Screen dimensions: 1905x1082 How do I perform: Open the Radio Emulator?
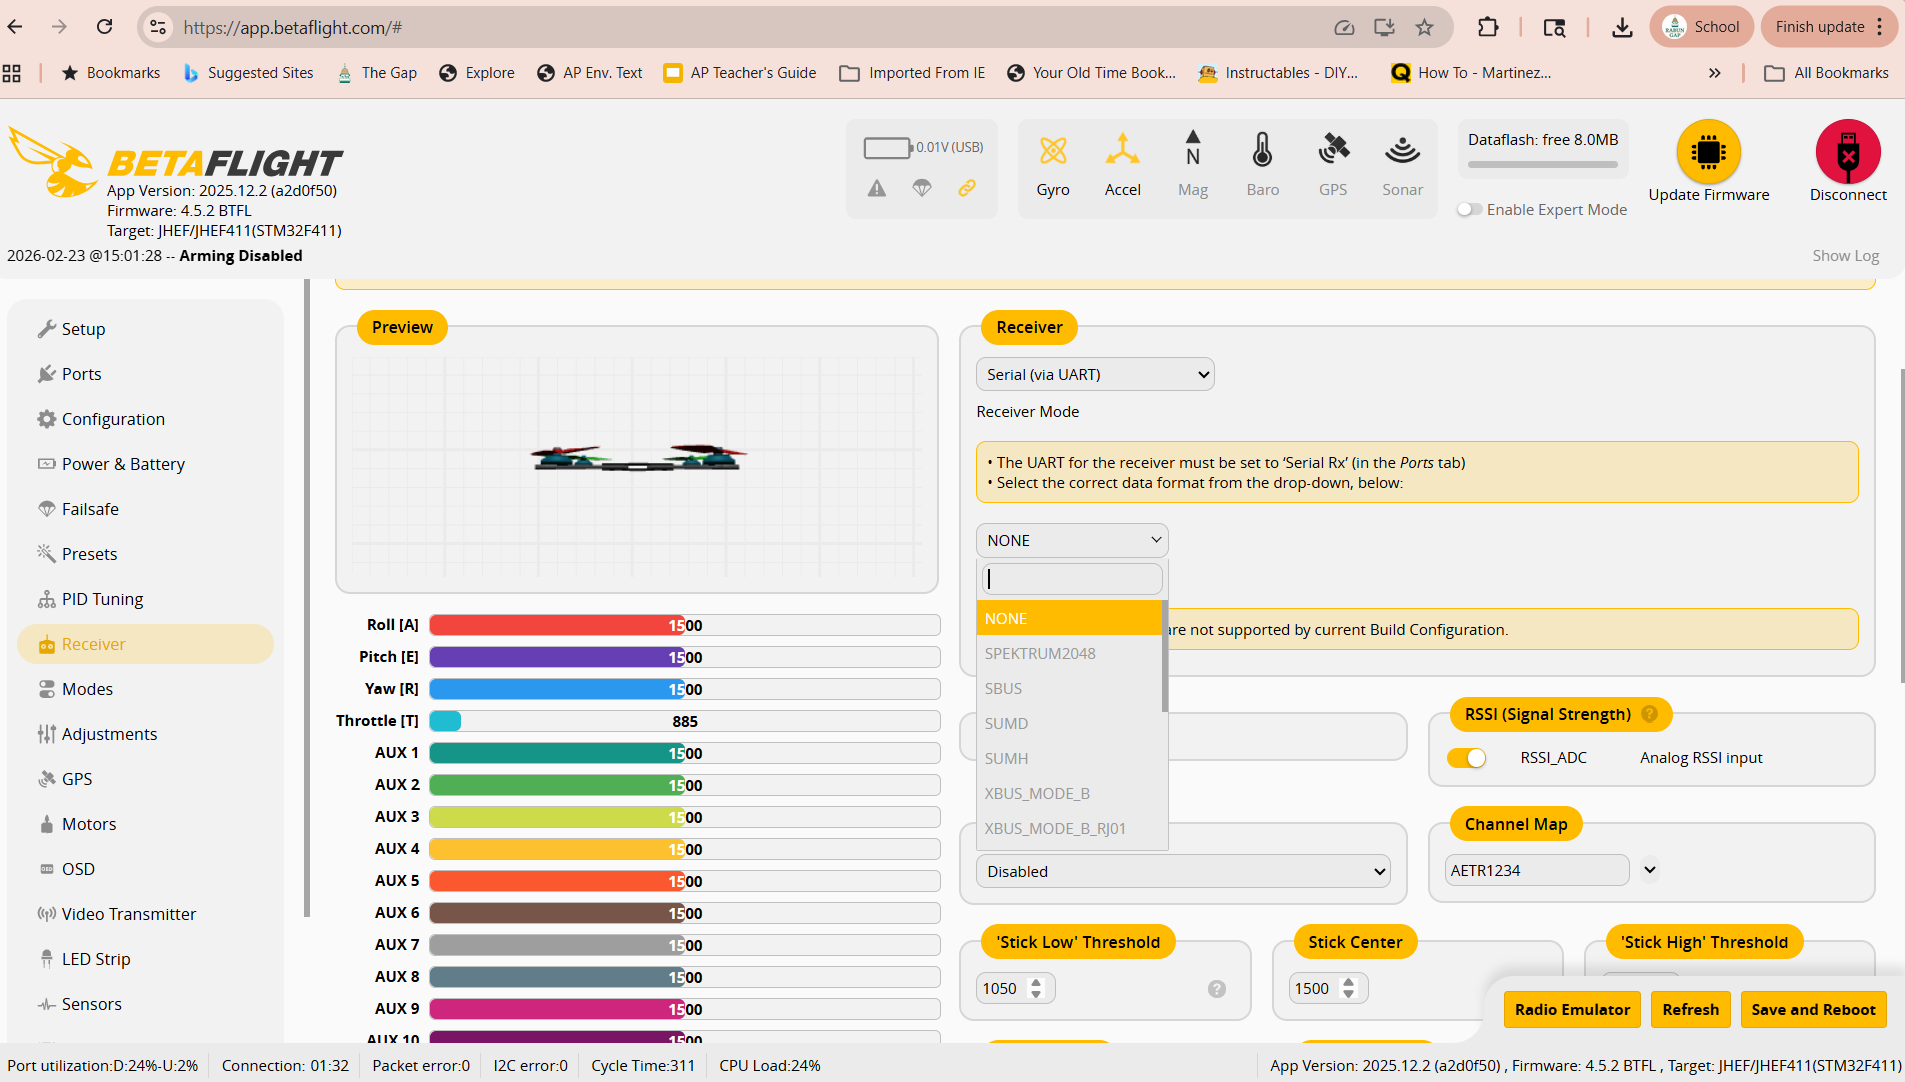[1571, 1009]
